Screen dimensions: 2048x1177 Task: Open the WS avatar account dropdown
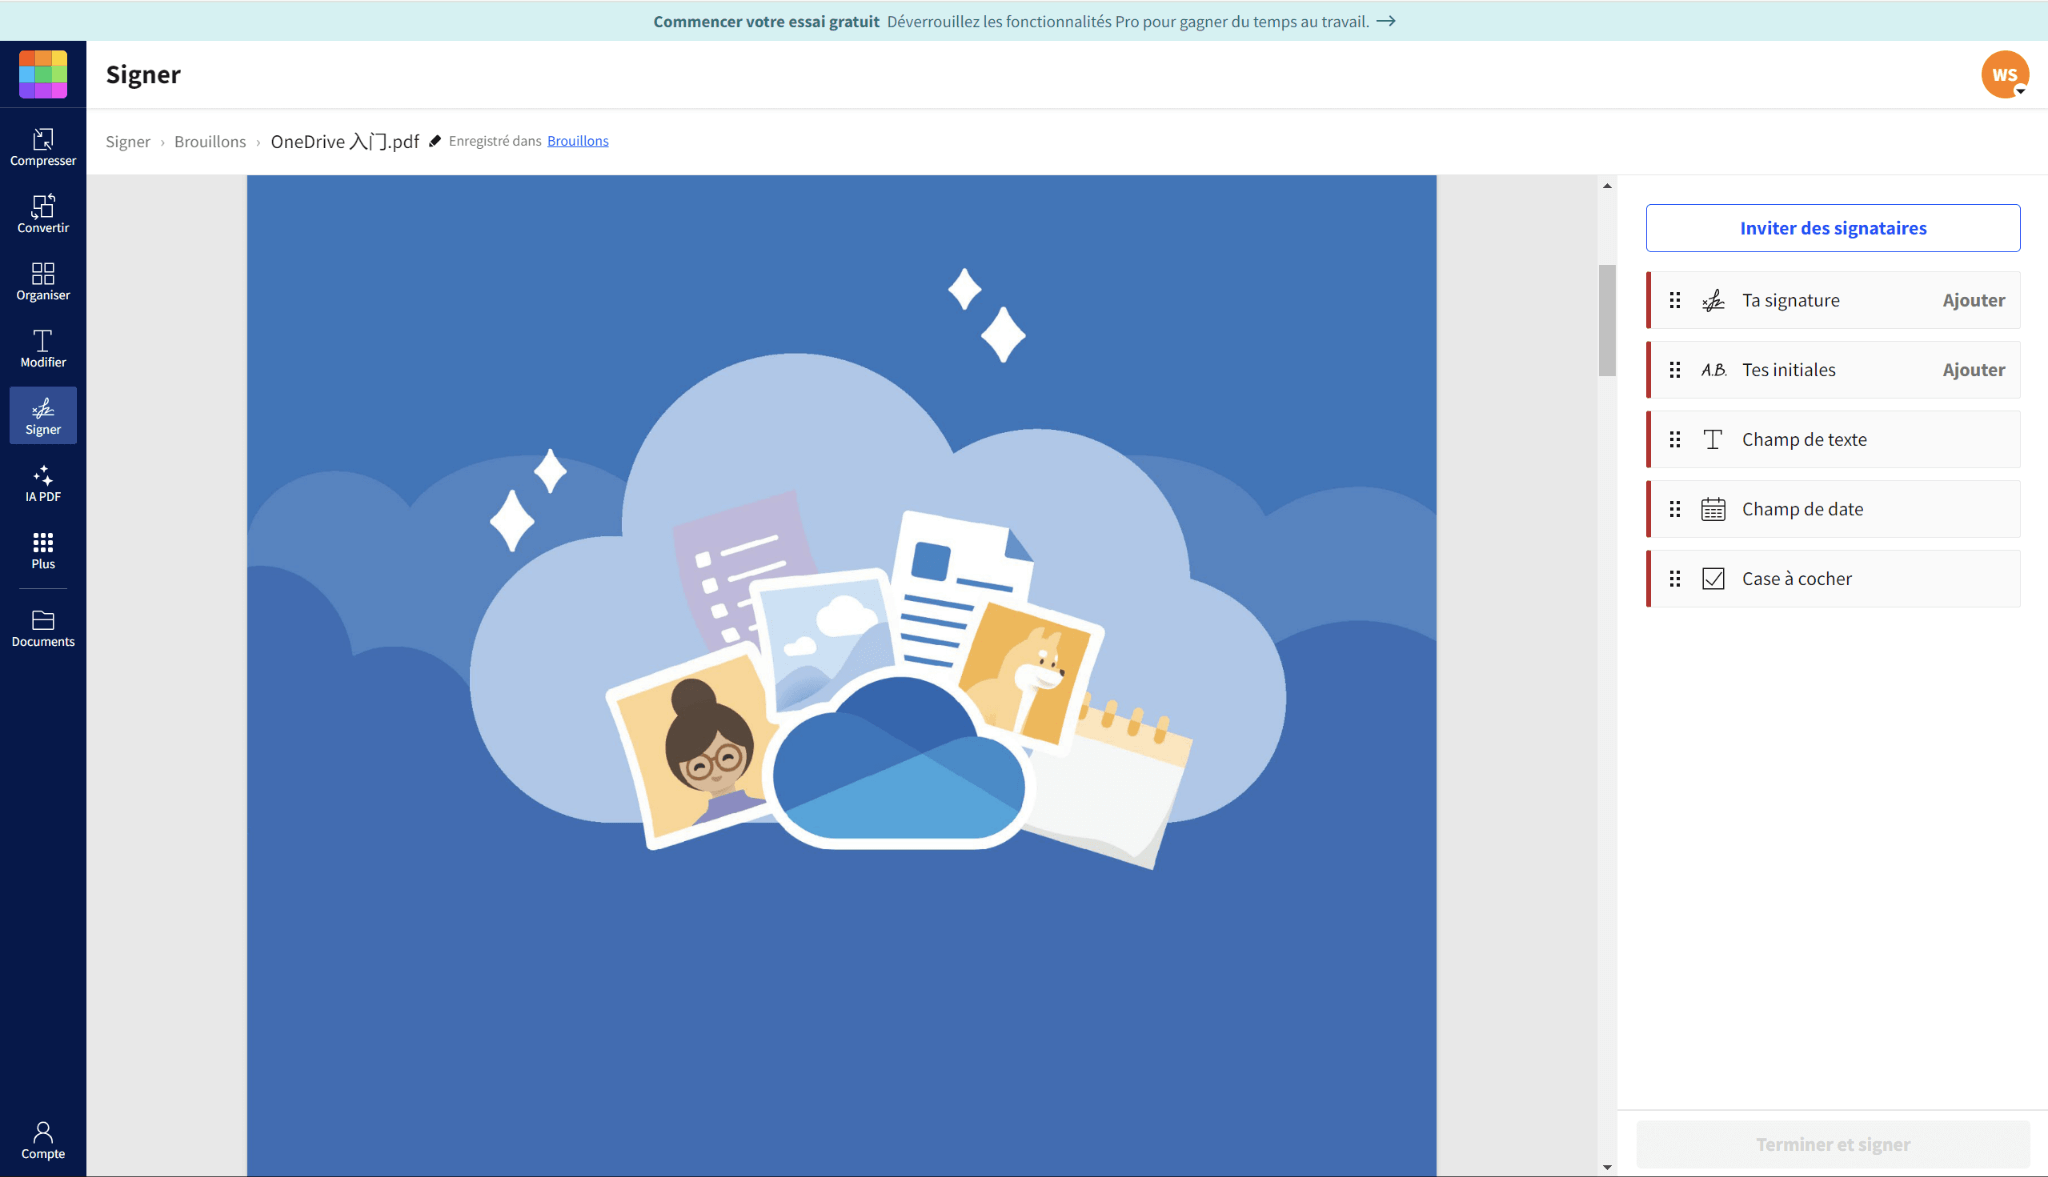[2005, 75]
